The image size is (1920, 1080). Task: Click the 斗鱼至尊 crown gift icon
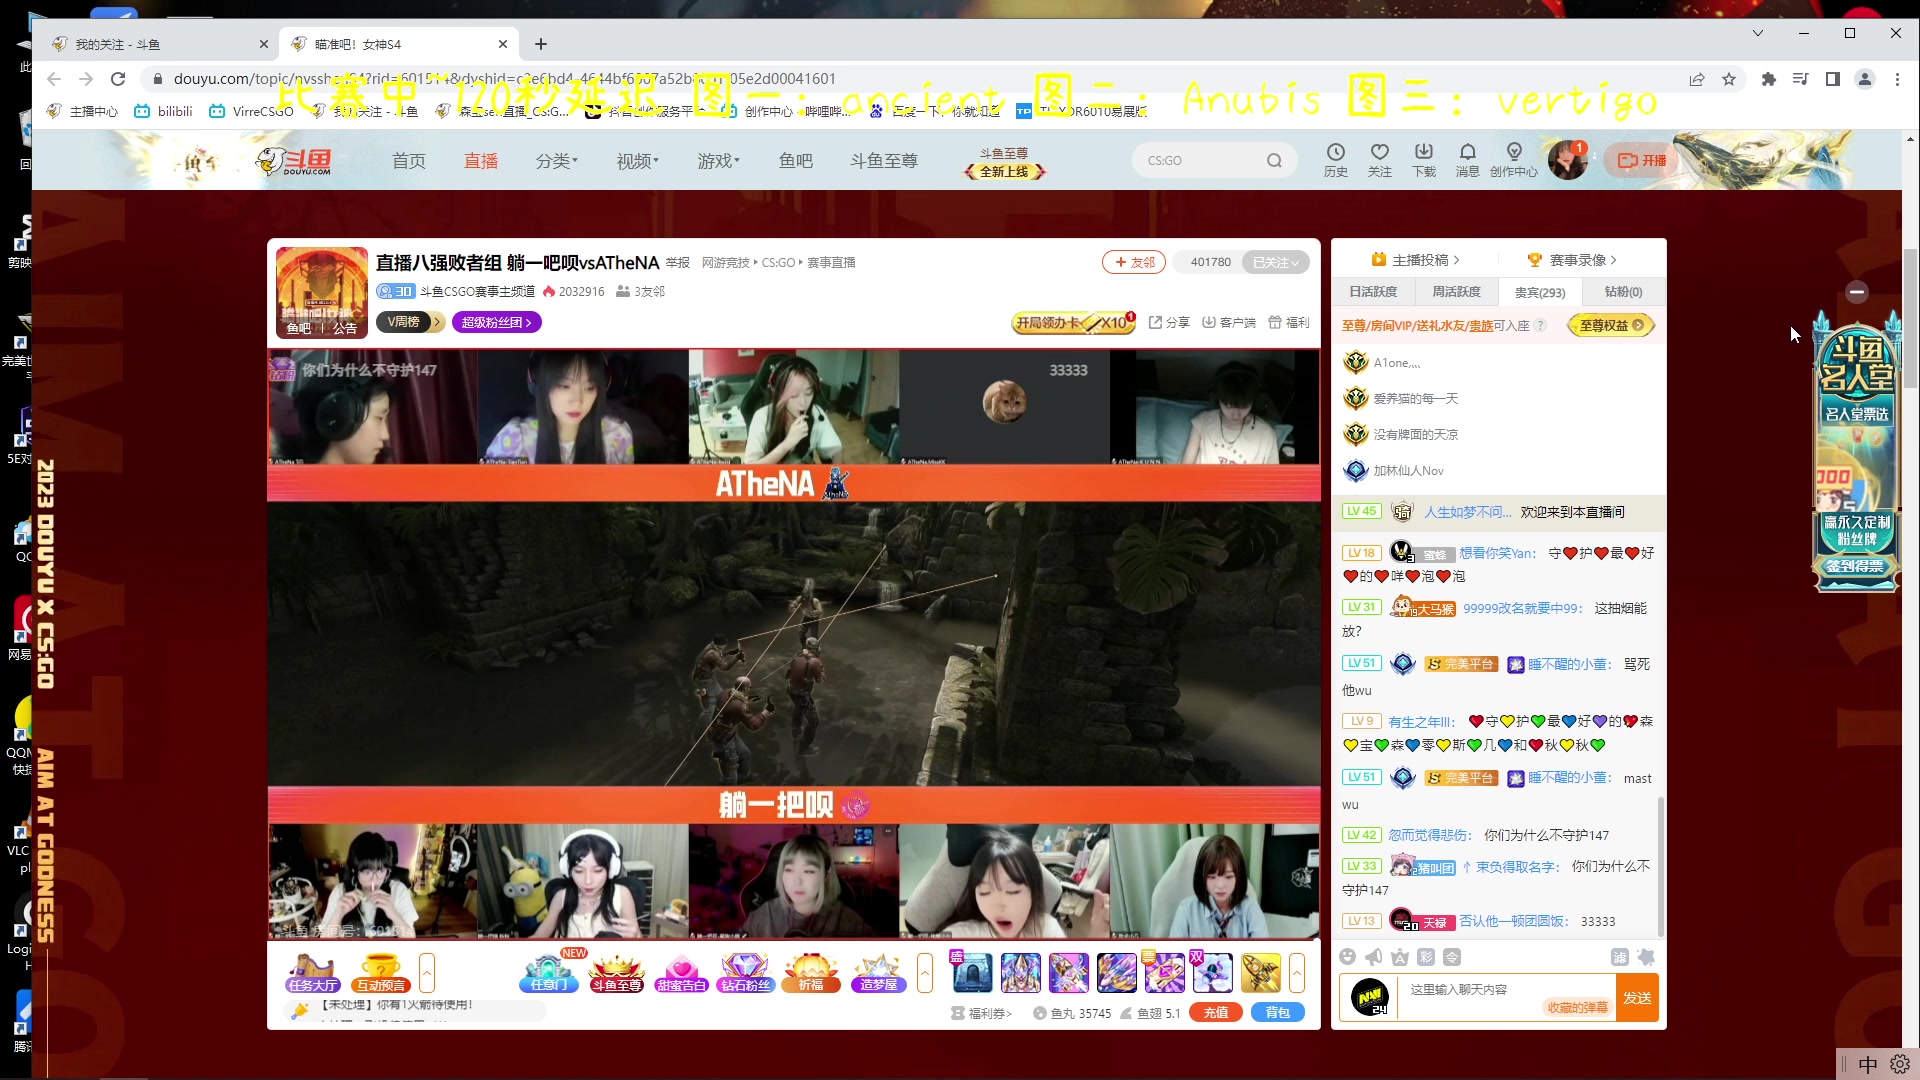tap(617, 972)
